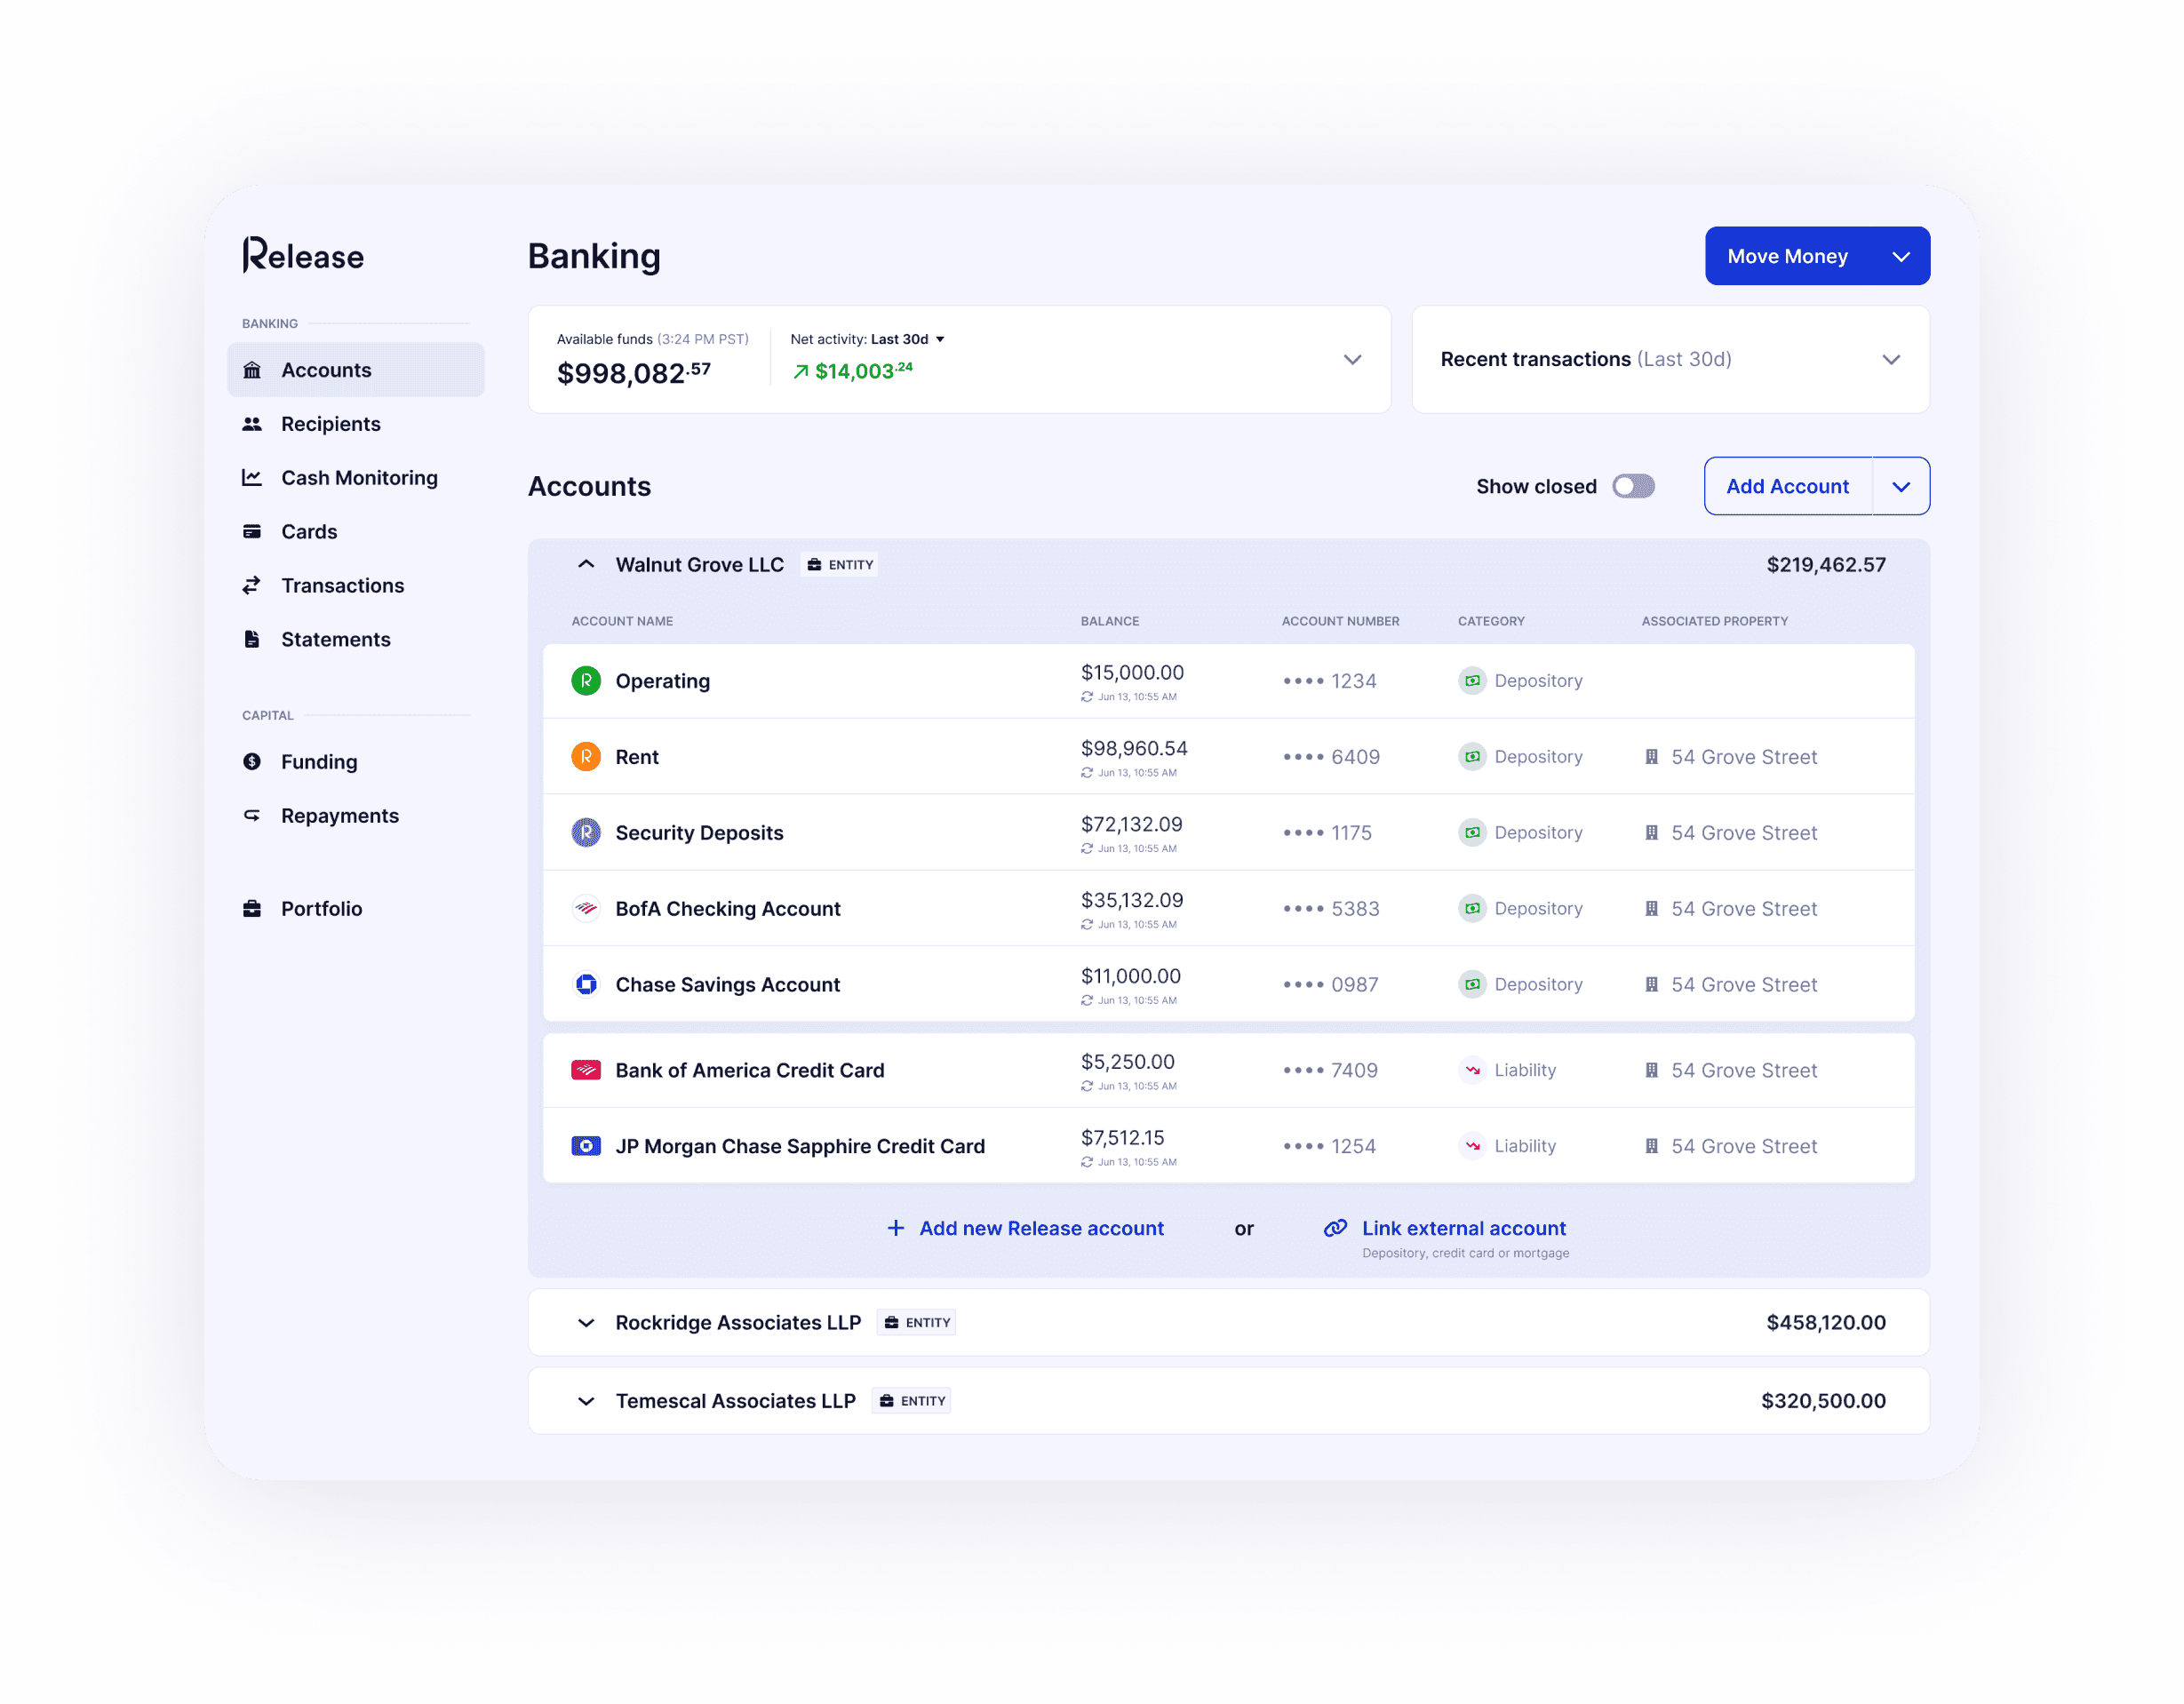Toggle the Show closed switch

tap(1633, 486)
